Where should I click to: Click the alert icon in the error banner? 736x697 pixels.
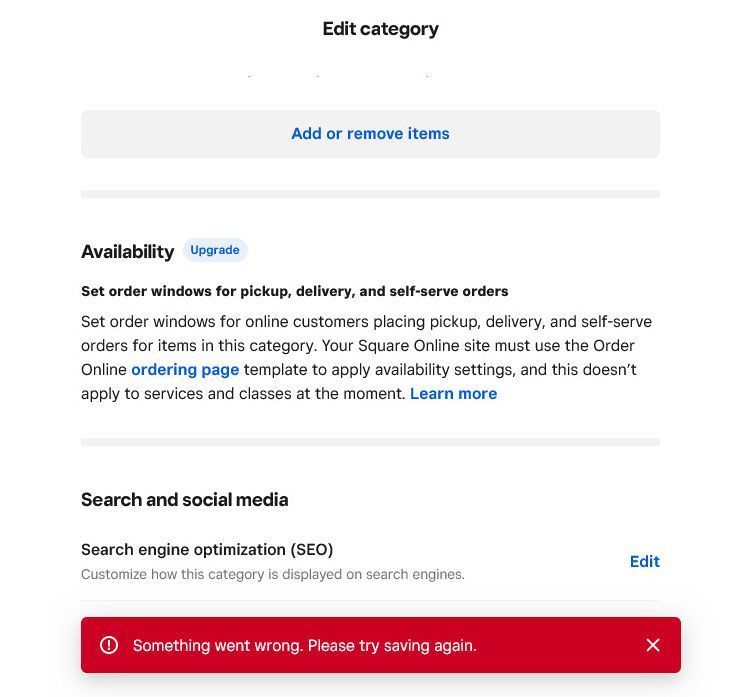pyautogui.click(x=109, y=645)
